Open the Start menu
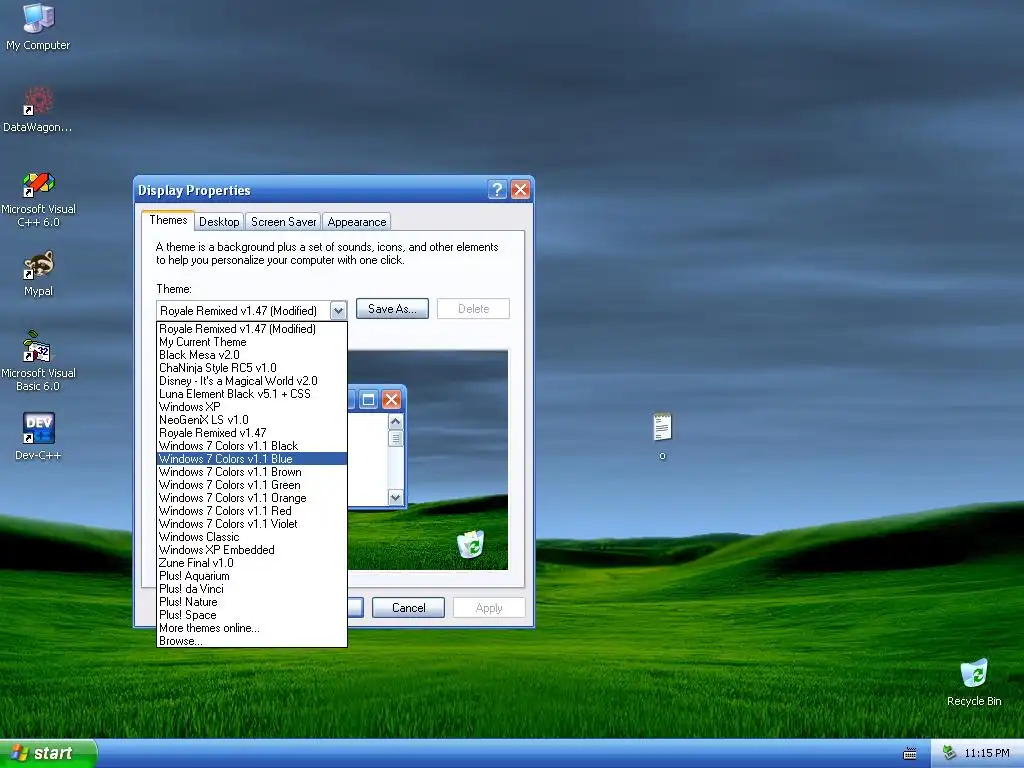 tap(48, 753)
